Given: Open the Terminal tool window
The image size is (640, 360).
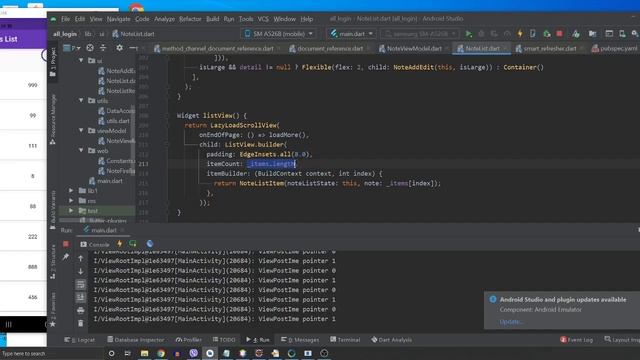Looking at the screenshot, I should [x=345, y=340].
